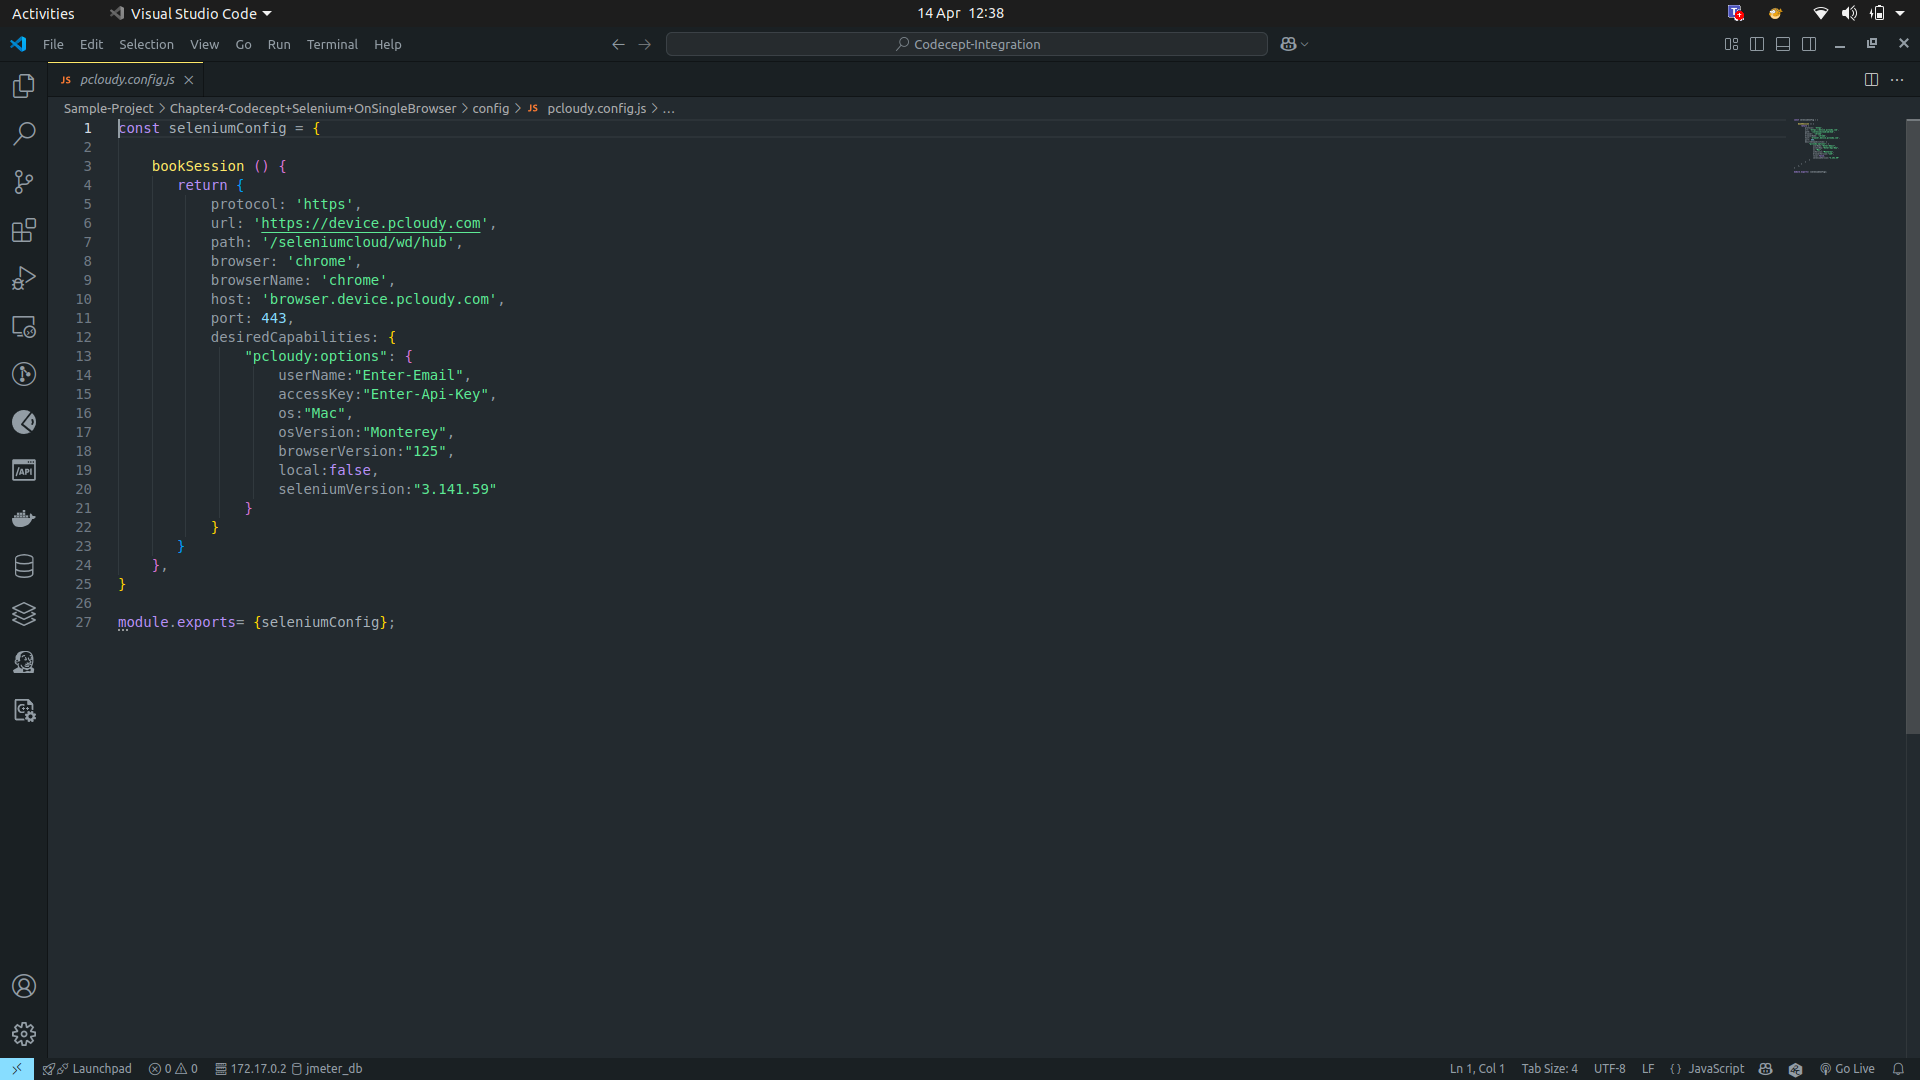Open editor More Actions ellipsis menu
This screenshot has height=1080, width=1920.
[1897, 80]
